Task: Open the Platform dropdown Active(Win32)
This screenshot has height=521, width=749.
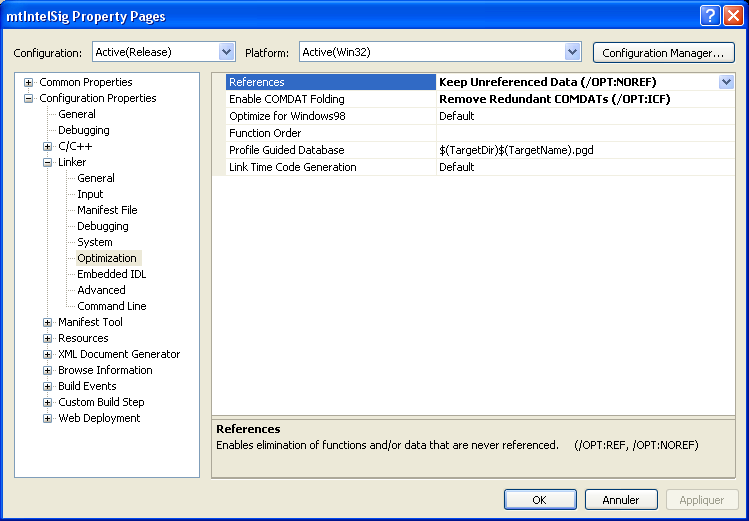Action: click(440, 52)
